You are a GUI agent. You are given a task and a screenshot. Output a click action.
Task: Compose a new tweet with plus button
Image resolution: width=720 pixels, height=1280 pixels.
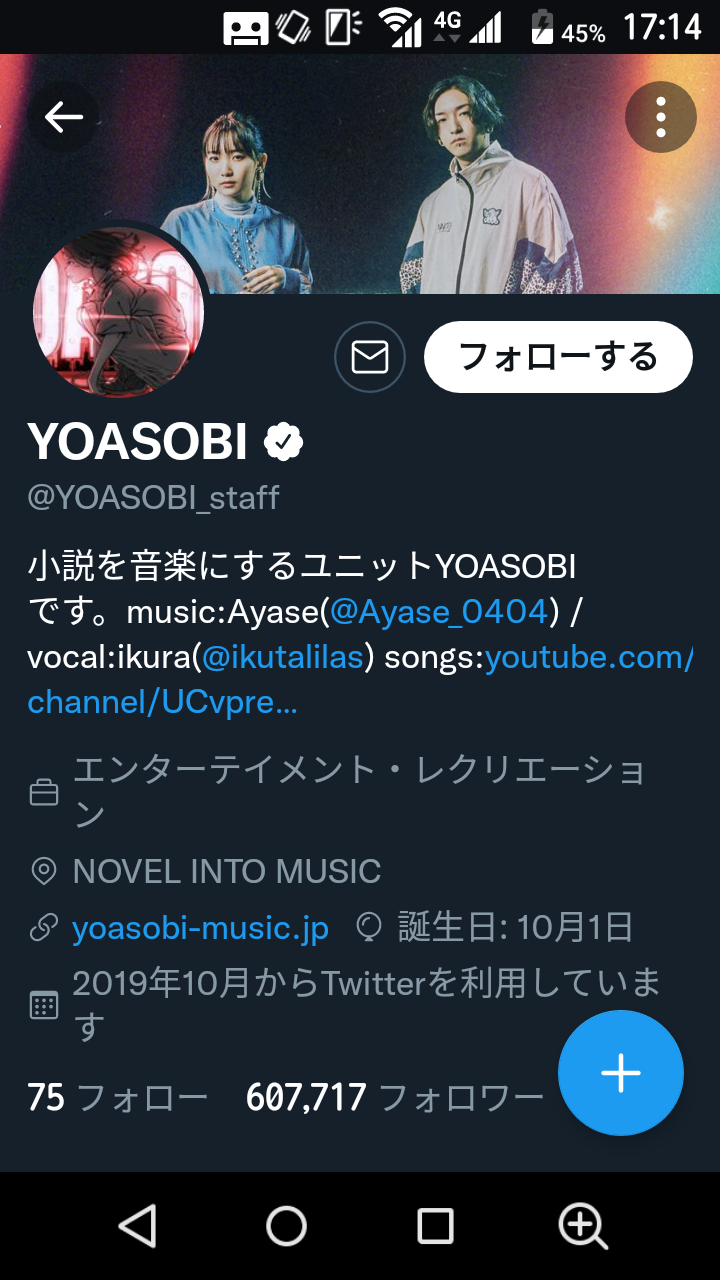point(621,1073)
